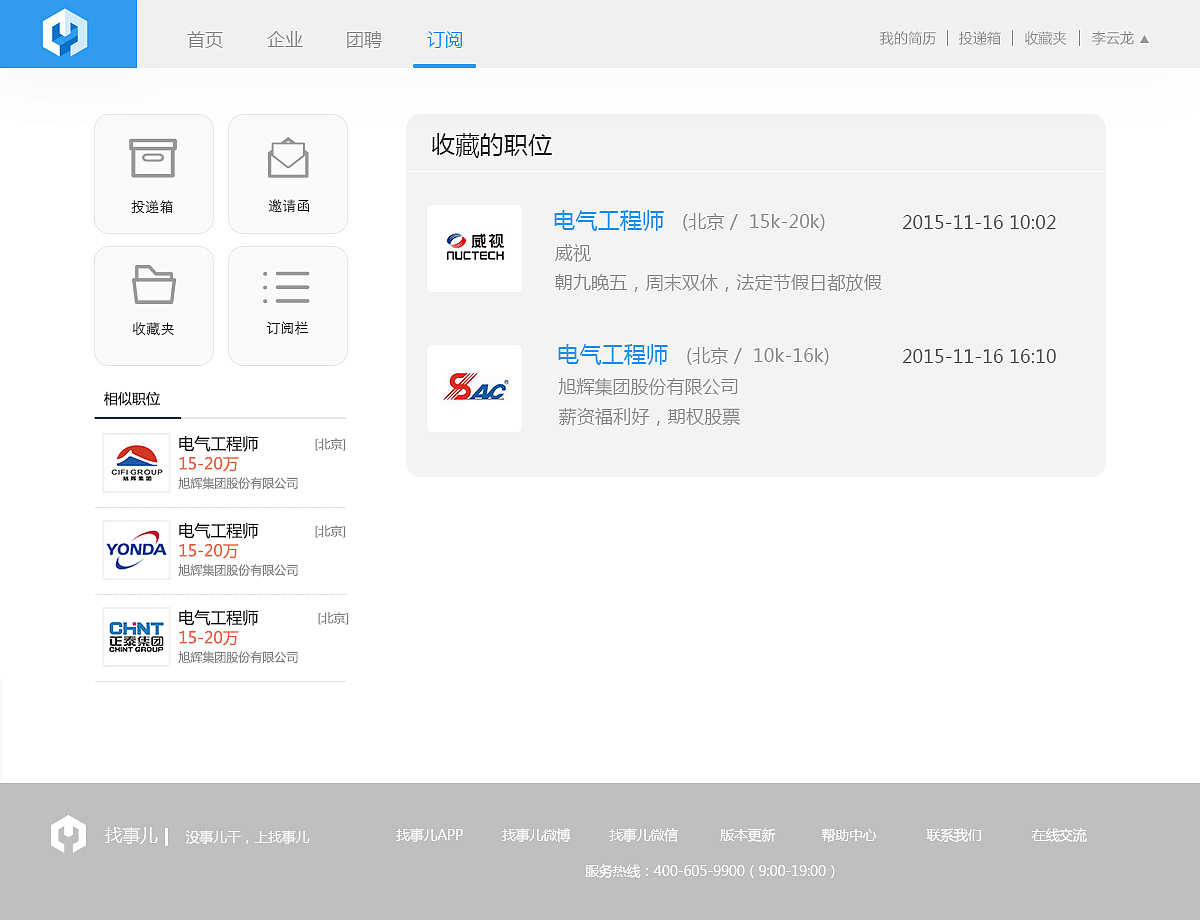1200x920 pixels.
Task: Click the NUCTECH company logo
Action: [x=474, y=248]
